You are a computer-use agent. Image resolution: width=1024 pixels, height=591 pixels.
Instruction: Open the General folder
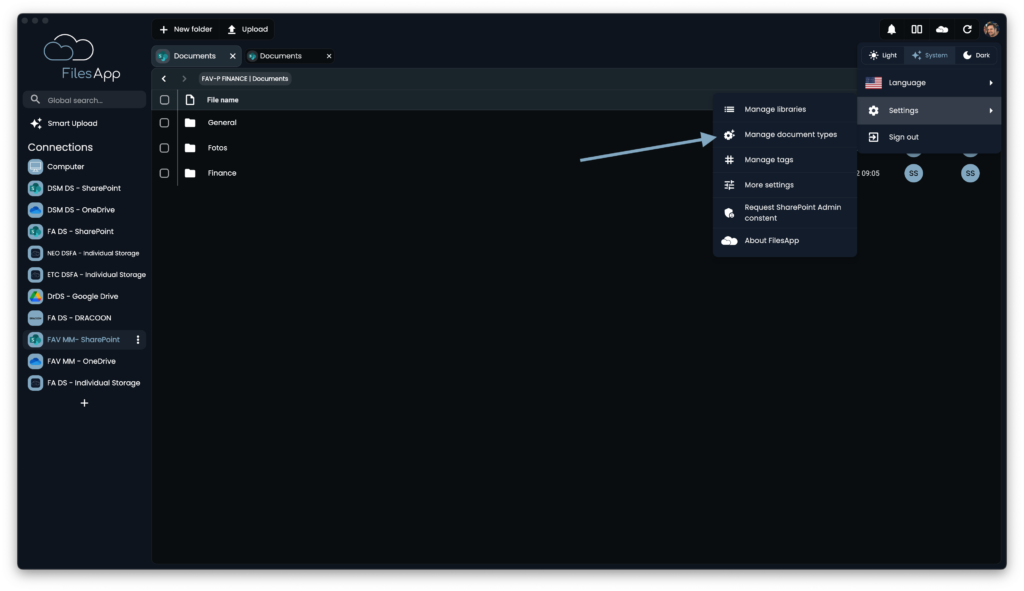pos(222,123)
